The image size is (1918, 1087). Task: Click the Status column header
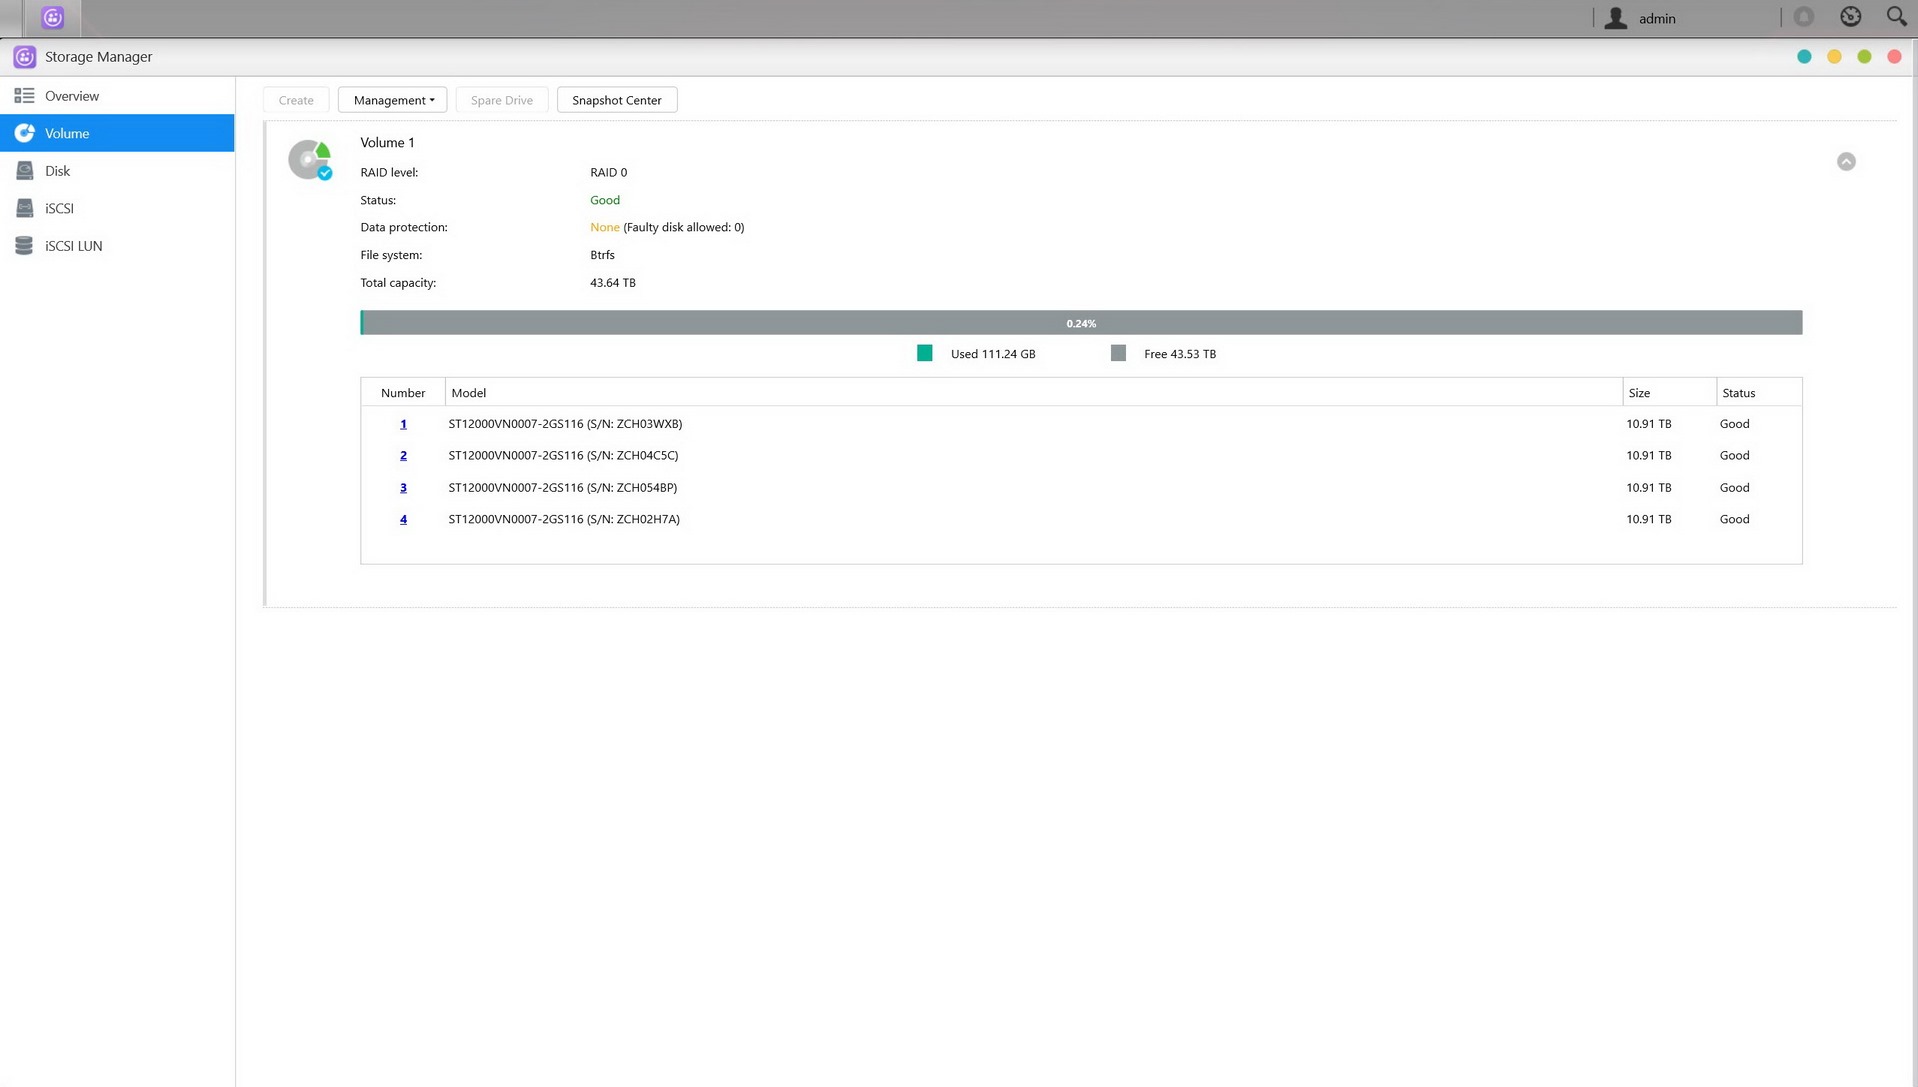click(x=1759, y=393)
